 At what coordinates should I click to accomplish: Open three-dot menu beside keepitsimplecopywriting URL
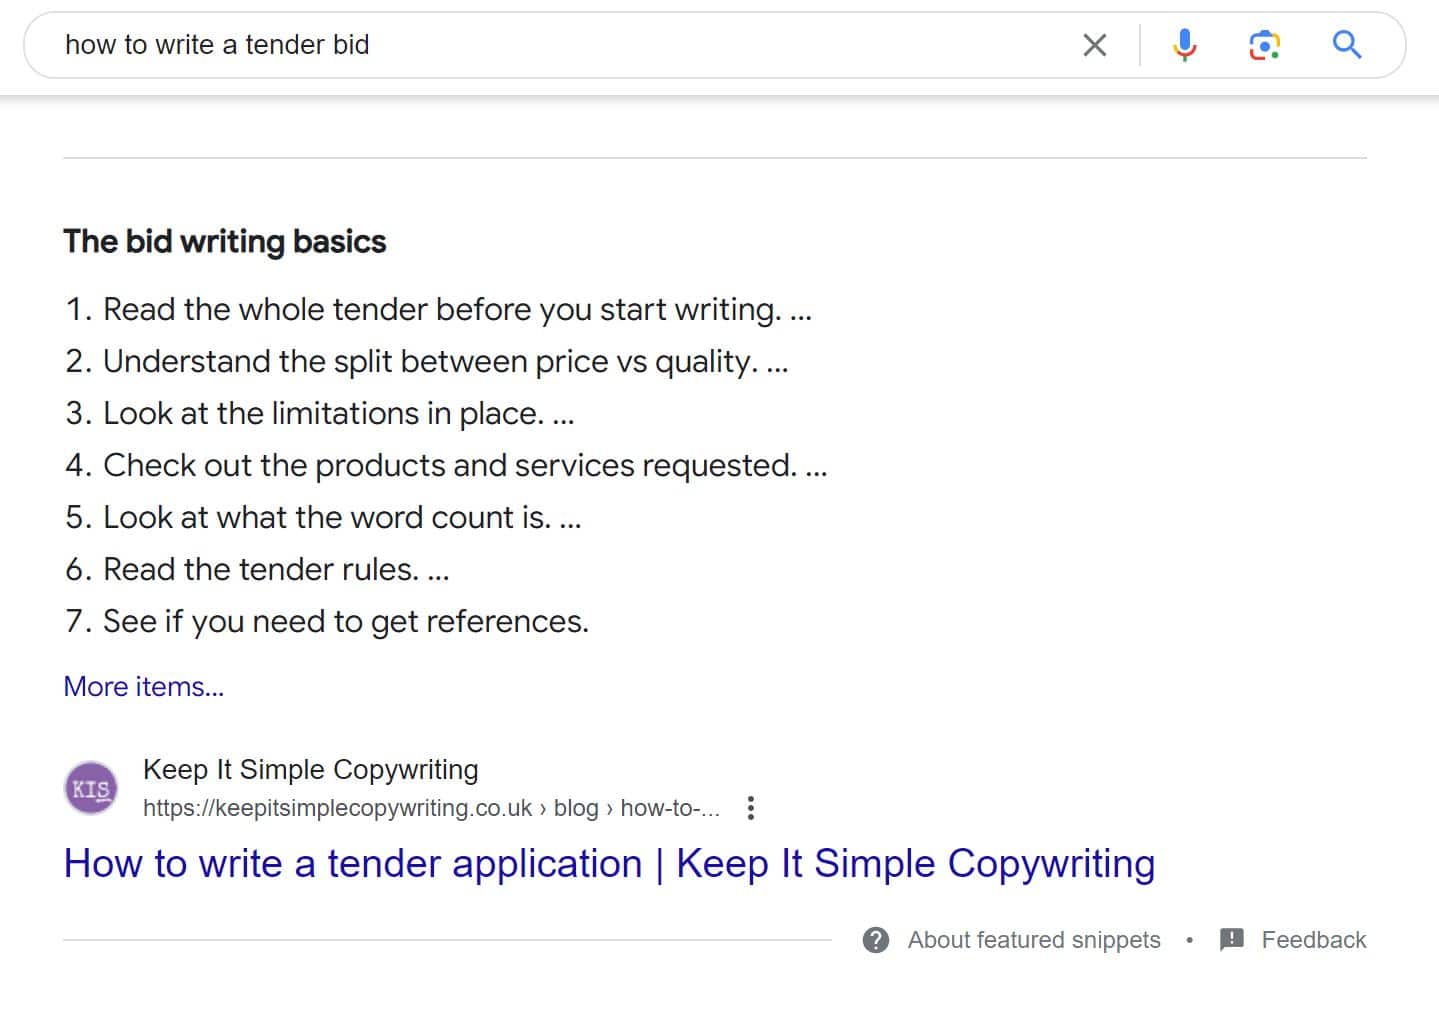[x=751, y=808]
